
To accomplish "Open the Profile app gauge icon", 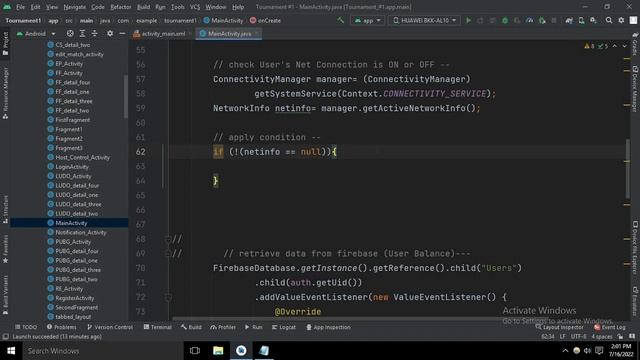I will (529, 20).
